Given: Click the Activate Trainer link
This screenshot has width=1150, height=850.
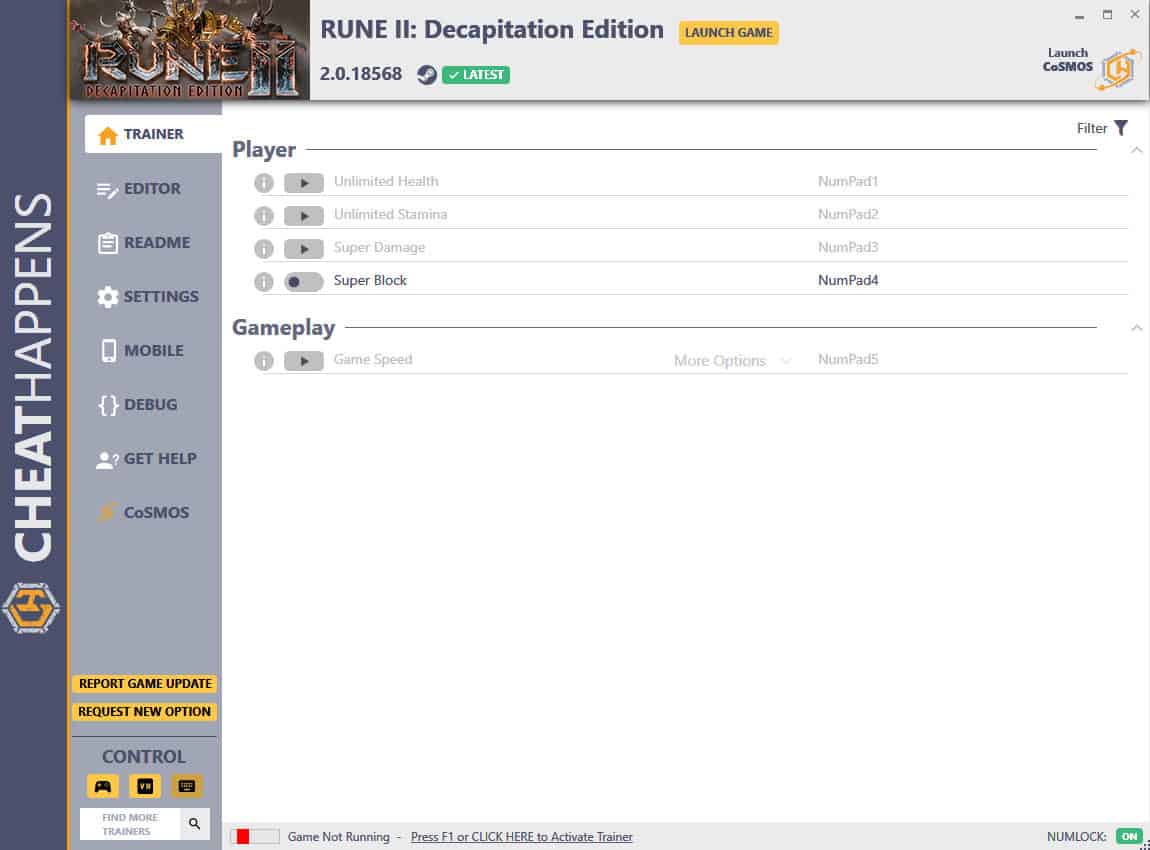Looking at the screenshot, I should [521, 837].
